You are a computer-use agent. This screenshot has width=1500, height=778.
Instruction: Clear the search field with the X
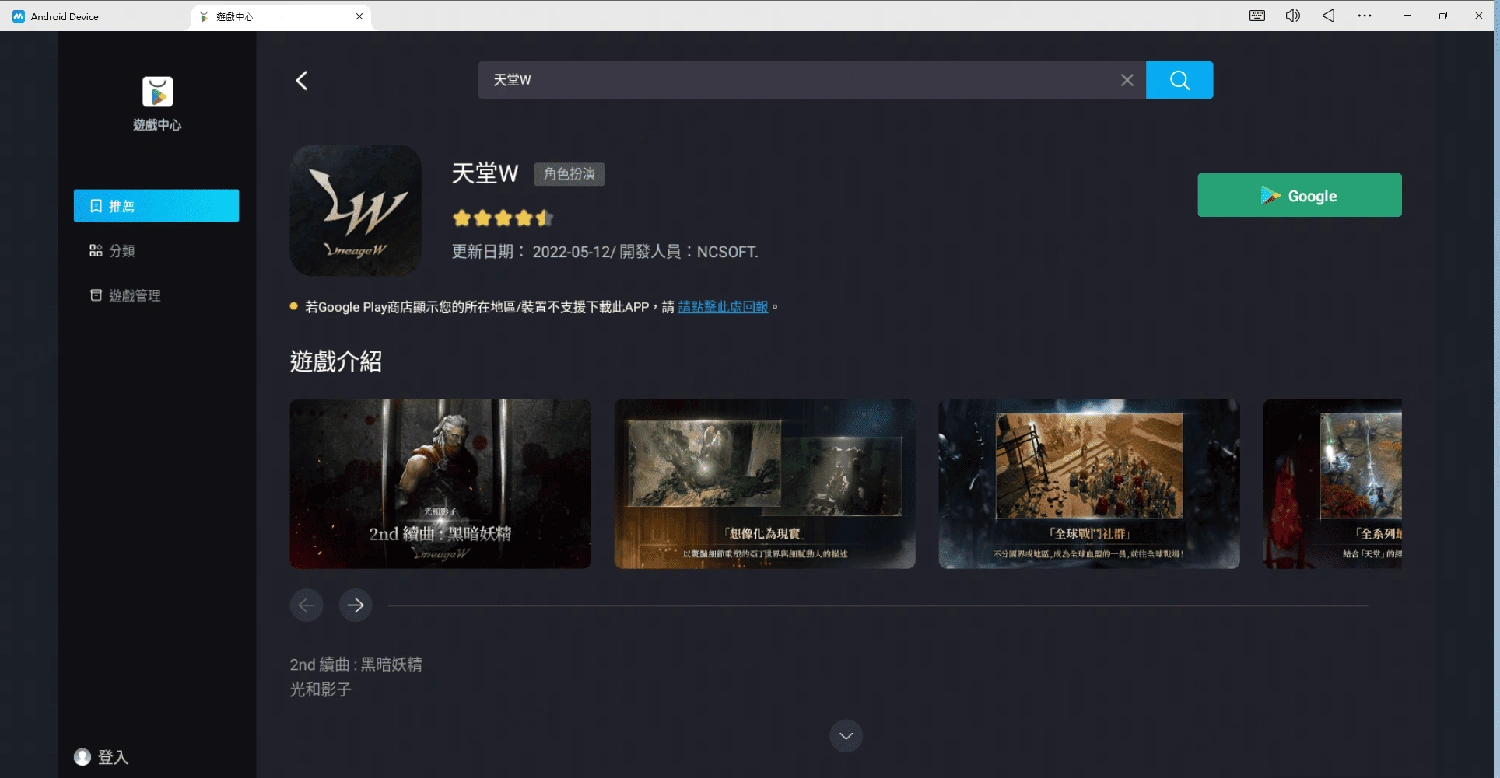1127,79
